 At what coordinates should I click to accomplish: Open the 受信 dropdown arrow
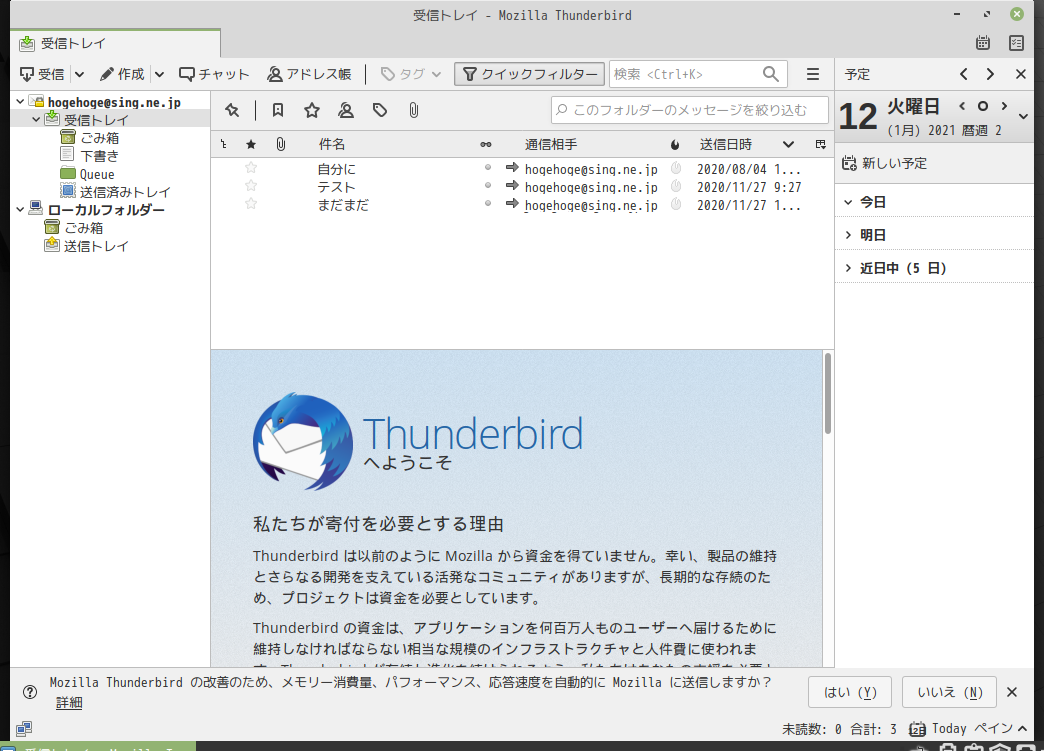point(79,74)
